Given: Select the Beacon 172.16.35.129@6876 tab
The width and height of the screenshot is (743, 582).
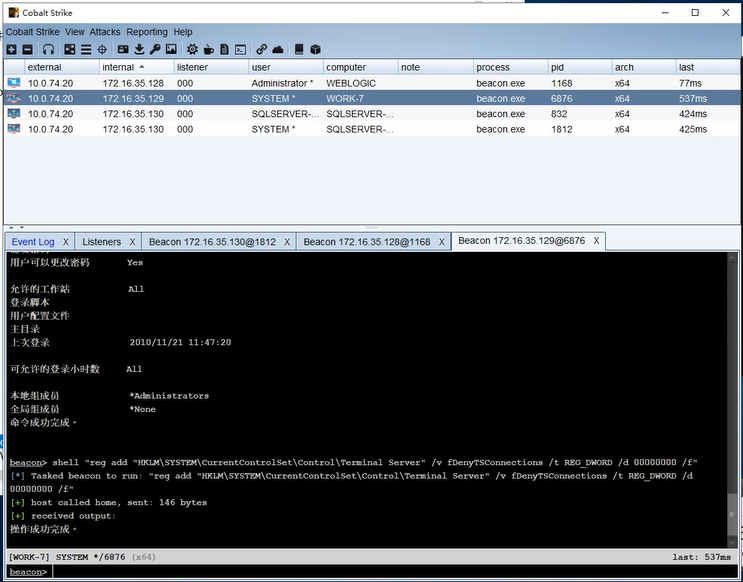Looking at the screenshot, I should (x=522, y=241).
